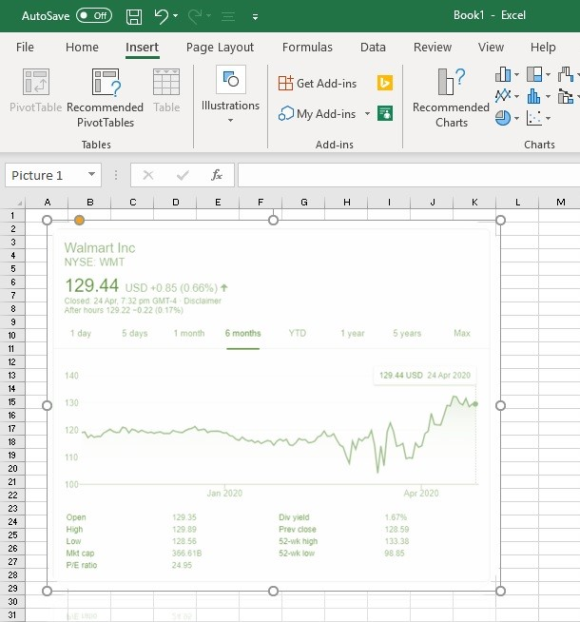This screenshot has width=580, height=622.
Task: Select column A header
Action: [47, 202]
